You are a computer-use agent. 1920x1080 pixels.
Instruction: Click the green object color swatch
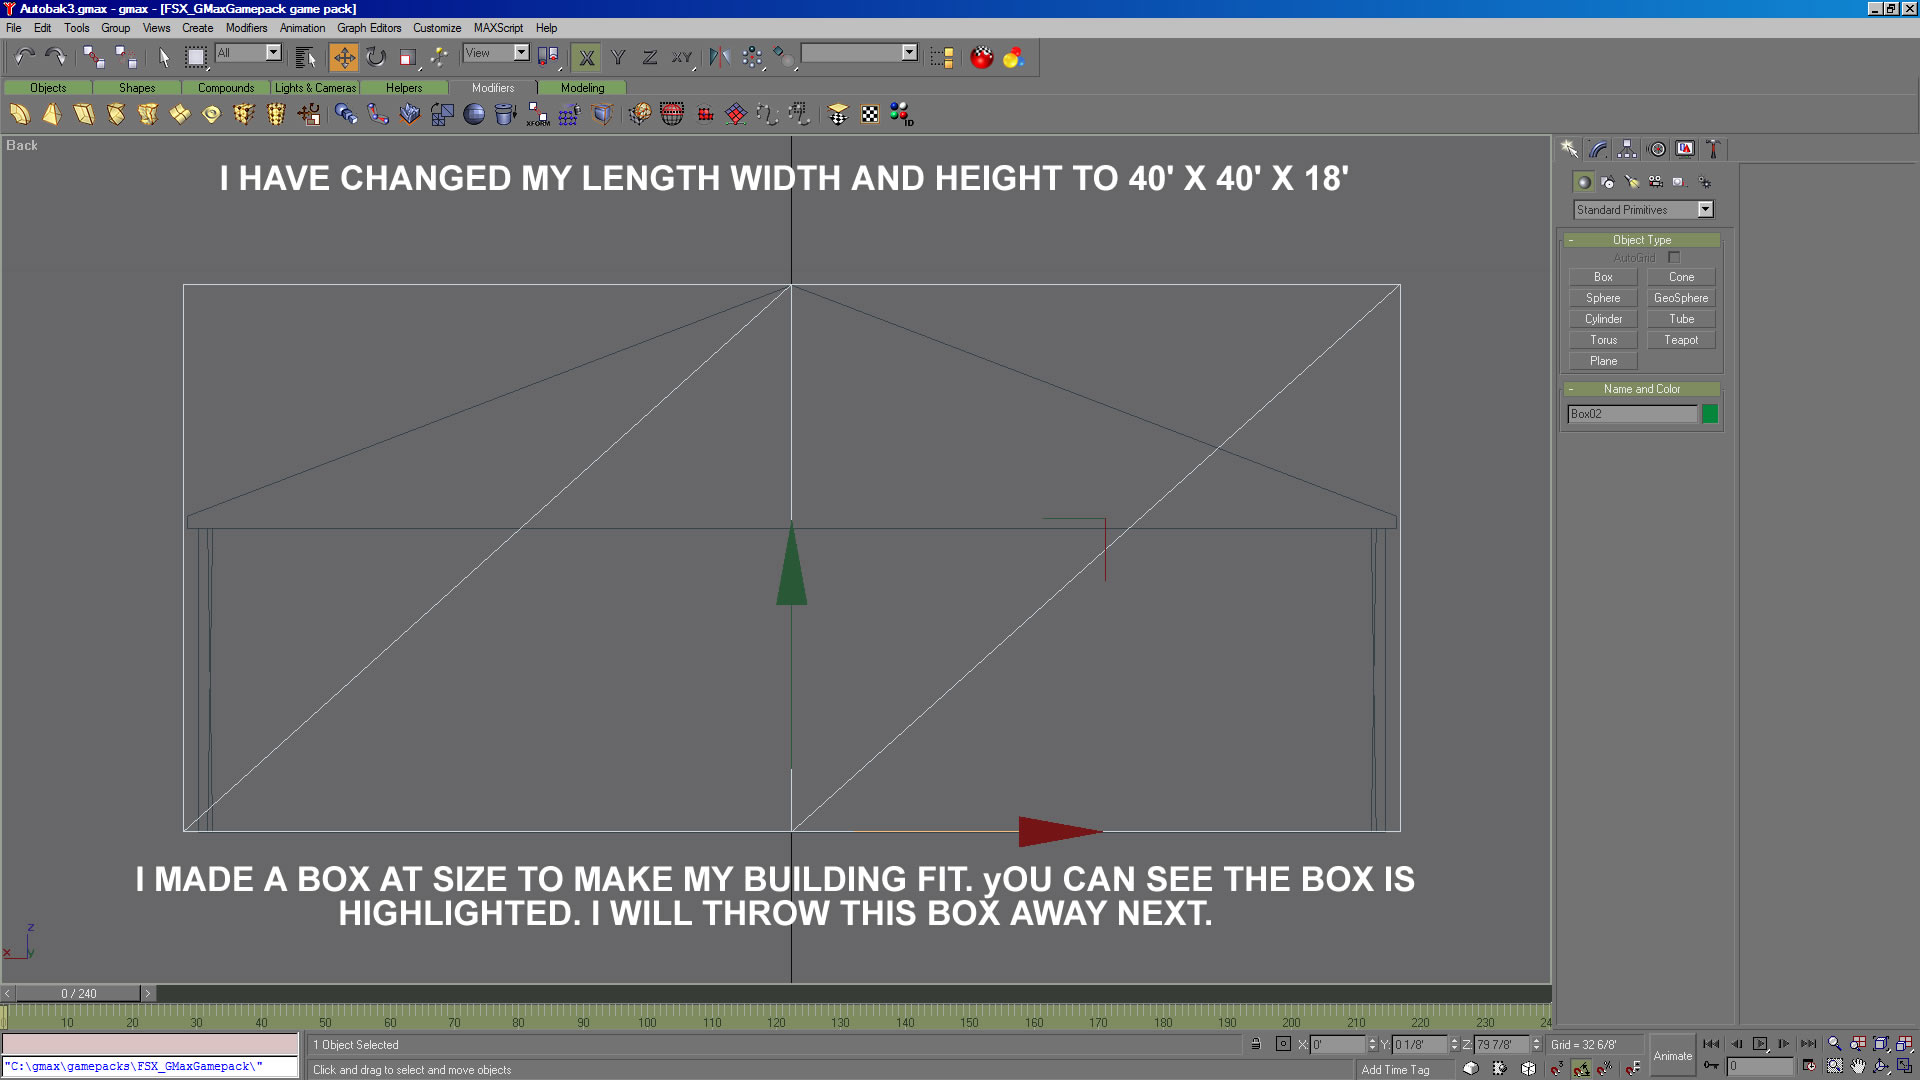click(x=1710, y=414)
